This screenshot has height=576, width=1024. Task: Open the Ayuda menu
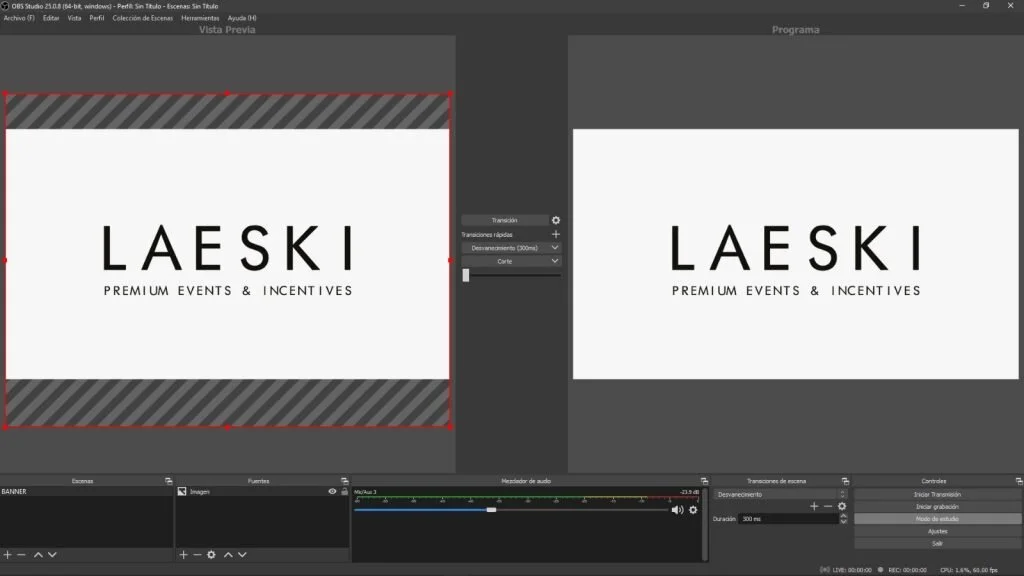[x=242, y=18]
